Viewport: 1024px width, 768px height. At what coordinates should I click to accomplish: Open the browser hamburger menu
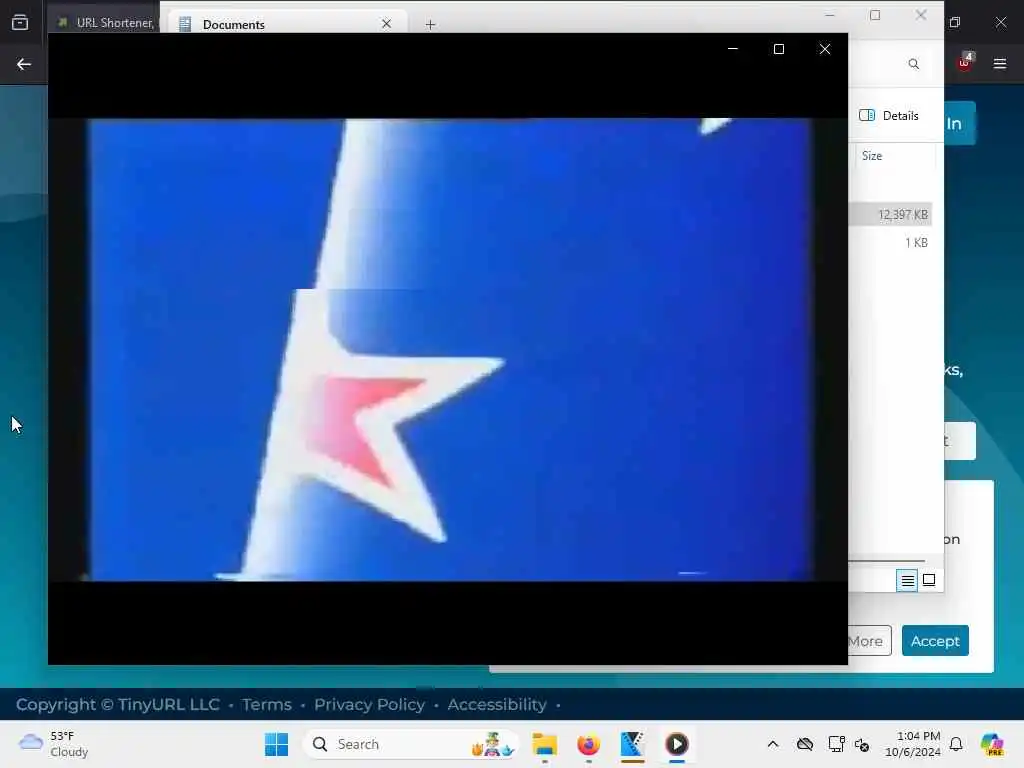click(1000, 63)
